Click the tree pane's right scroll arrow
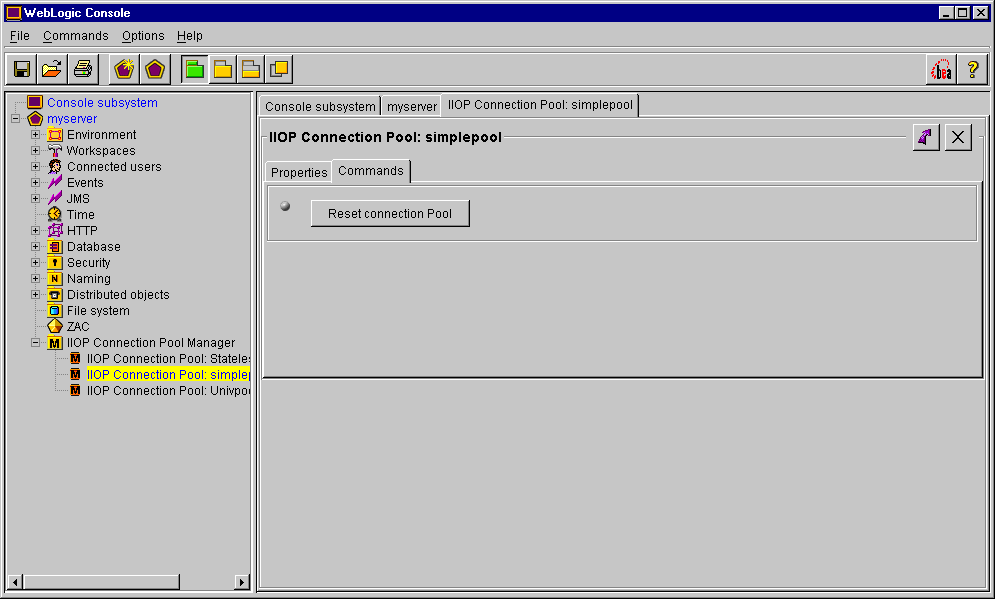This screenshot has width=998, height=602. (x=241, y=582)
